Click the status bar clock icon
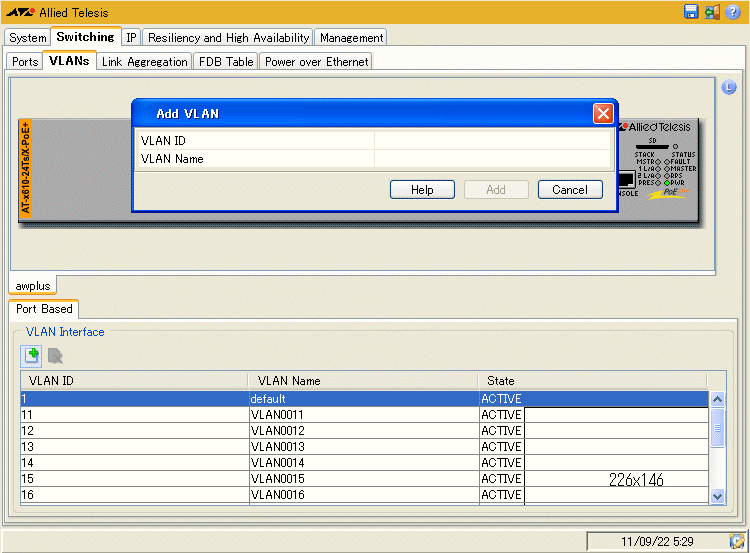 [737, 541]
